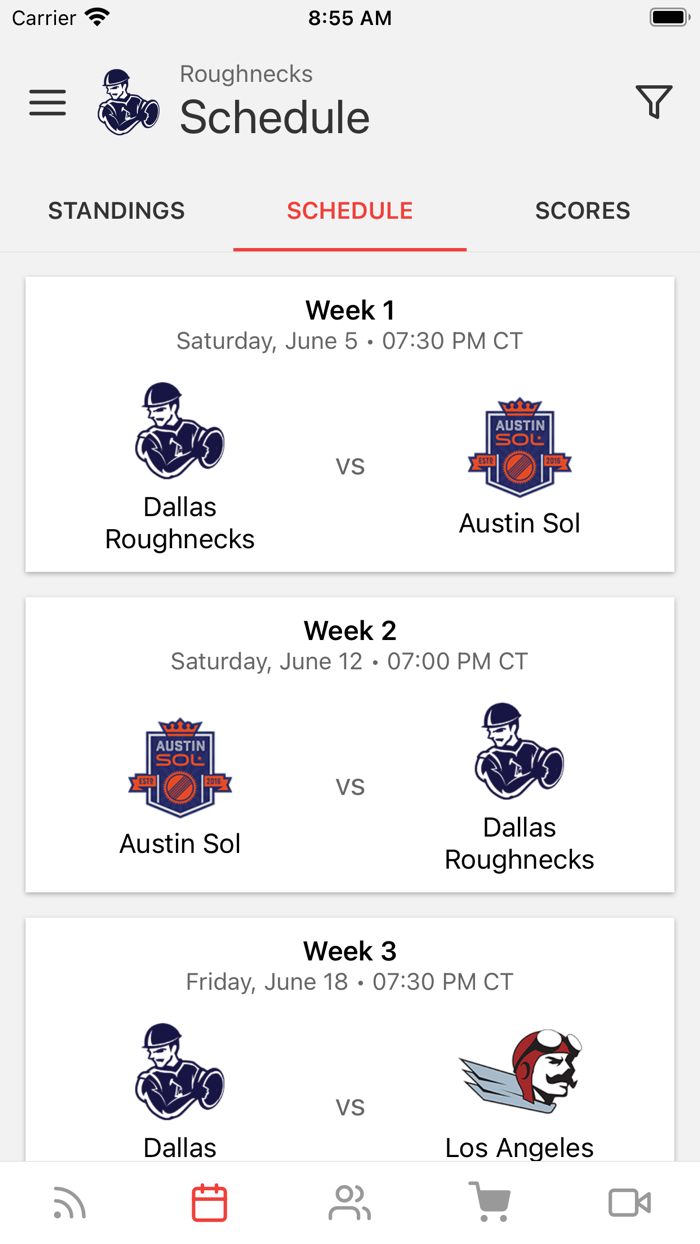Open the shop via cart icon
Screen dimensions: 700x1244
click(x=488, y=1202)
